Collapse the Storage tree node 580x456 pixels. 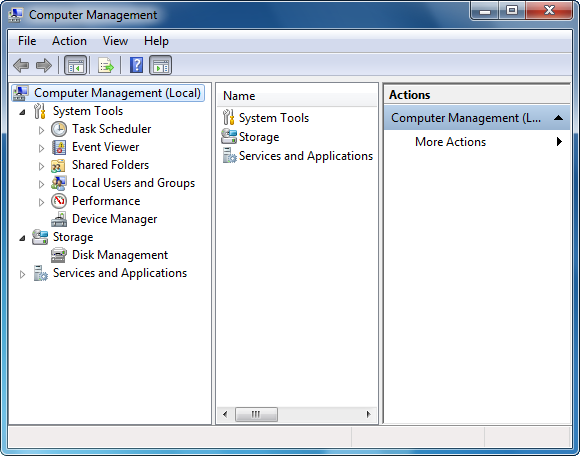(x=23, y=239)
